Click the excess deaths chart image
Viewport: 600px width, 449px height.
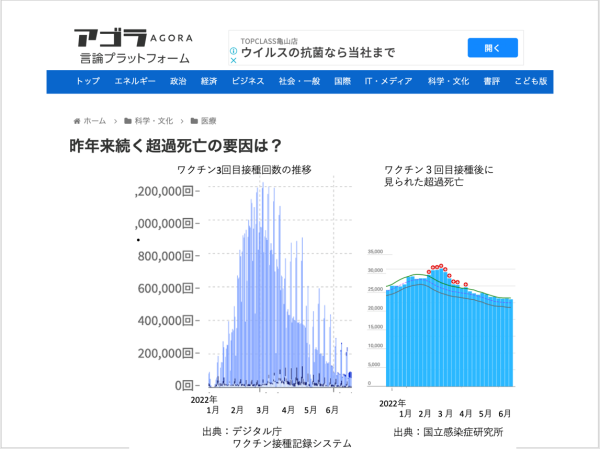440,331
